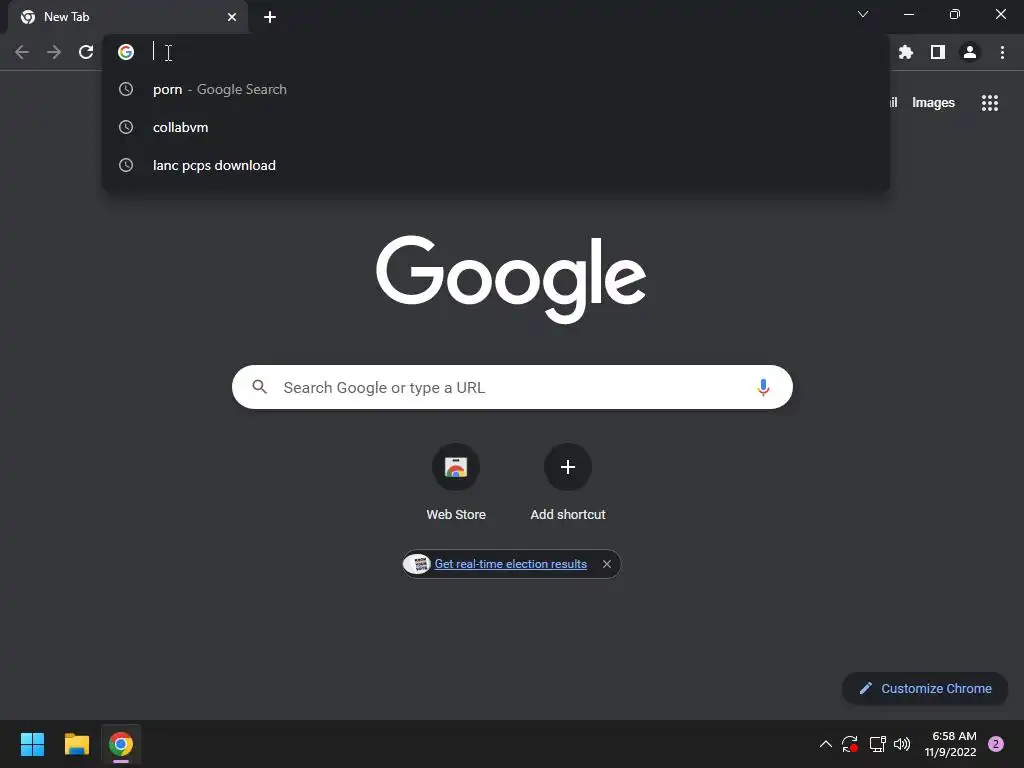Click the sync update tray icon
The image size is (1024, 768).
click(850, 744)
